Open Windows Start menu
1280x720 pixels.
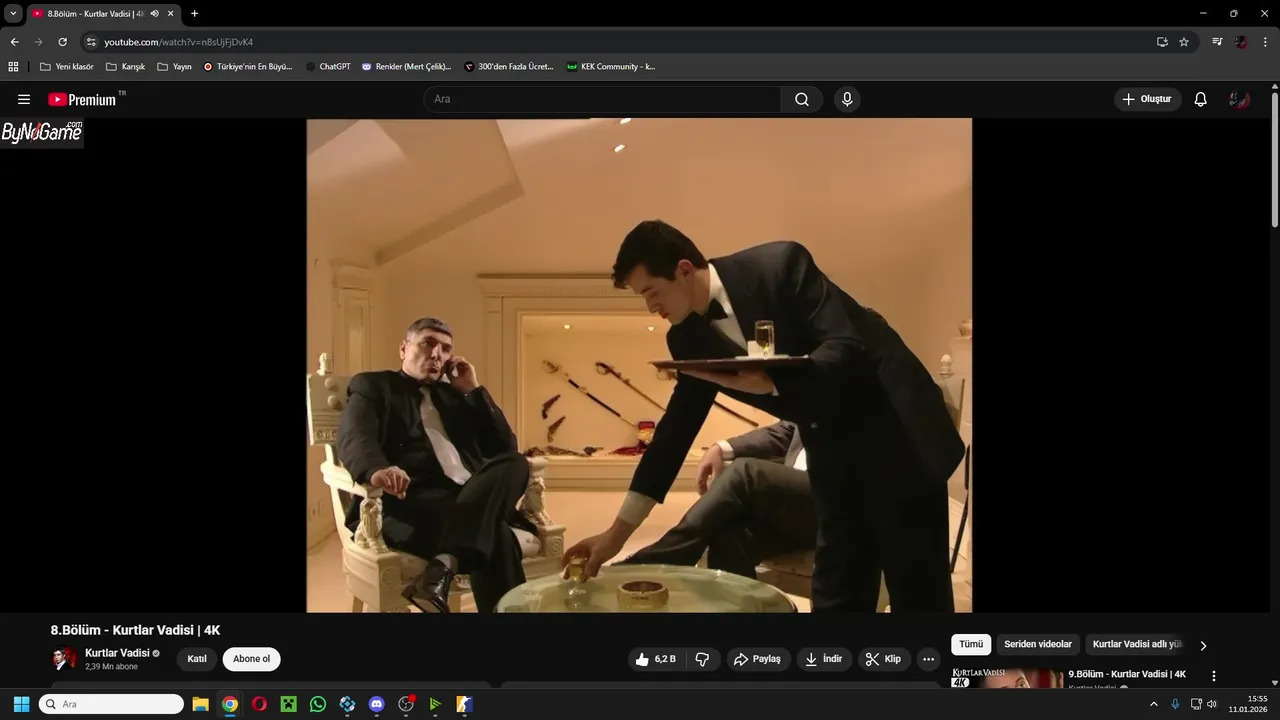tap(21, 704)
